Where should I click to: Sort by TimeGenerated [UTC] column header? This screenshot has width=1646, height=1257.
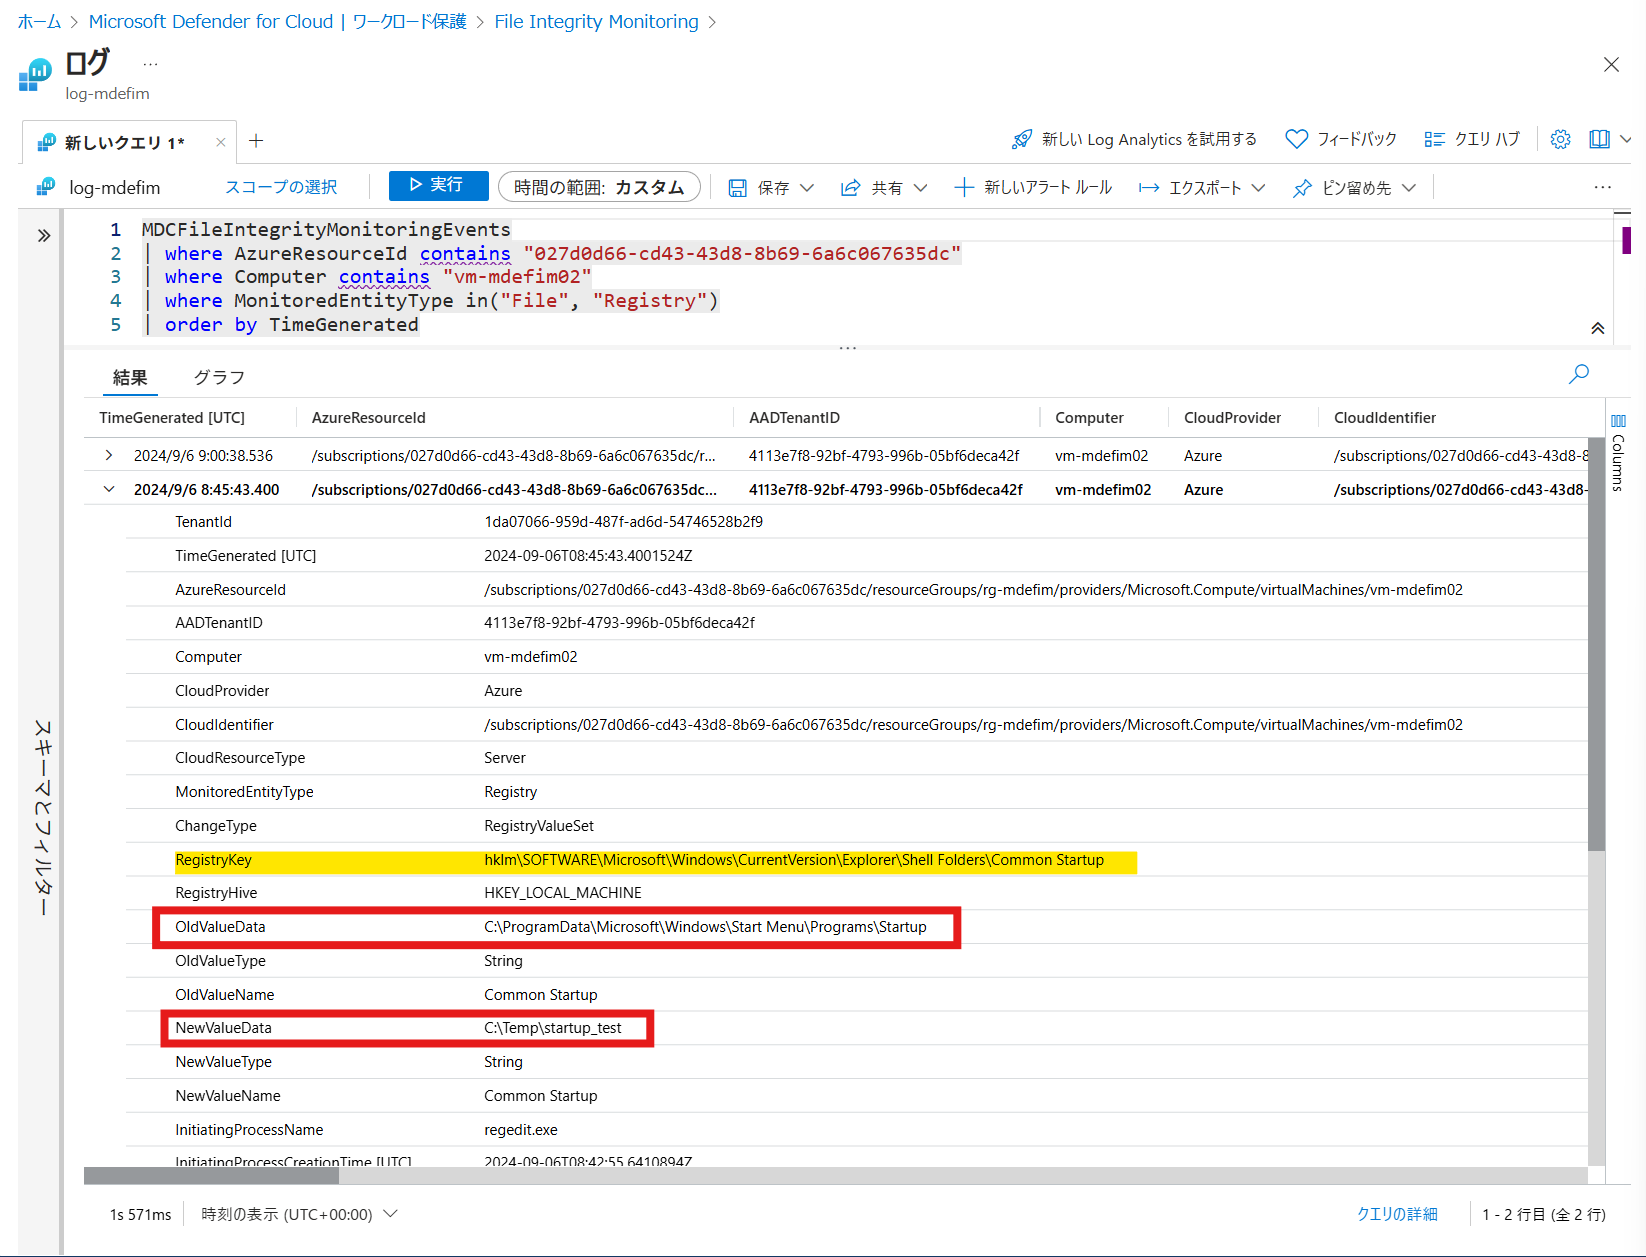pyautogui.click(x=172, y=418)
